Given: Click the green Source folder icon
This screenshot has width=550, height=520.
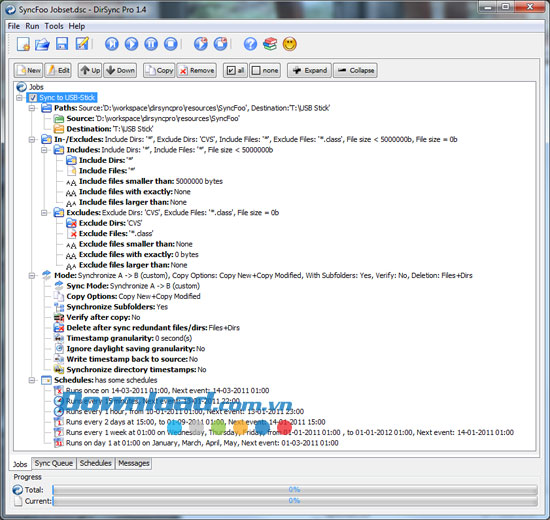Looking at the screenshot, I should [x=59, y=119].
